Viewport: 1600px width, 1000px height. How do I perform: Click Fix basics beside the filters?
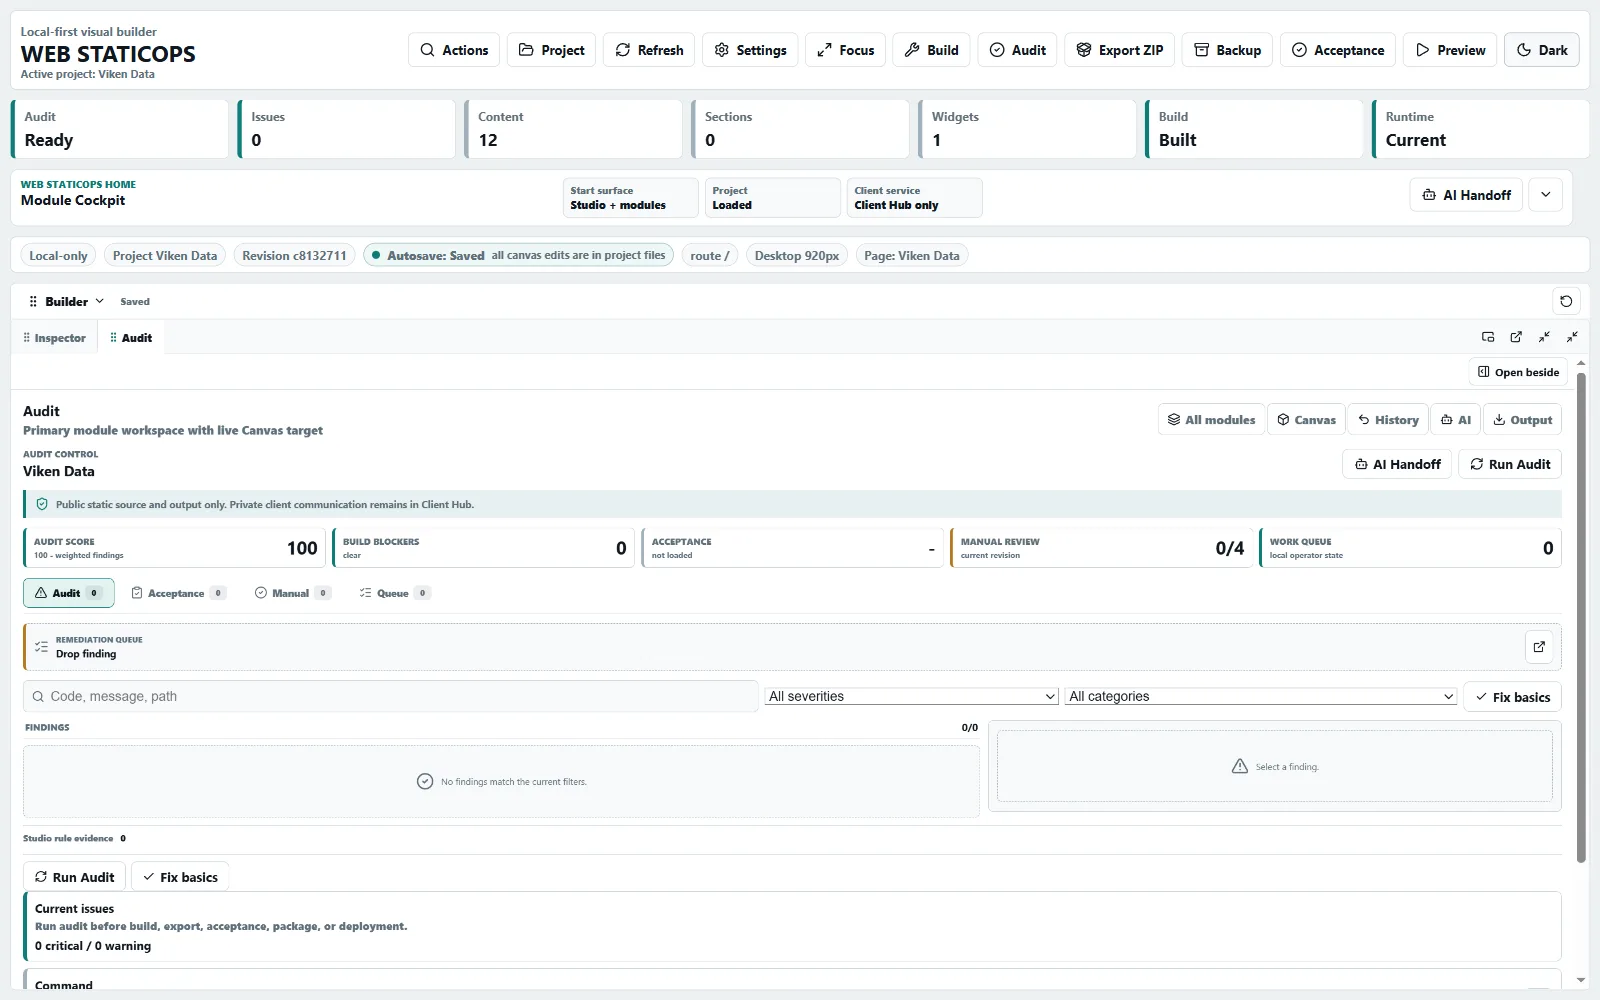click(x=1512, y=697)
